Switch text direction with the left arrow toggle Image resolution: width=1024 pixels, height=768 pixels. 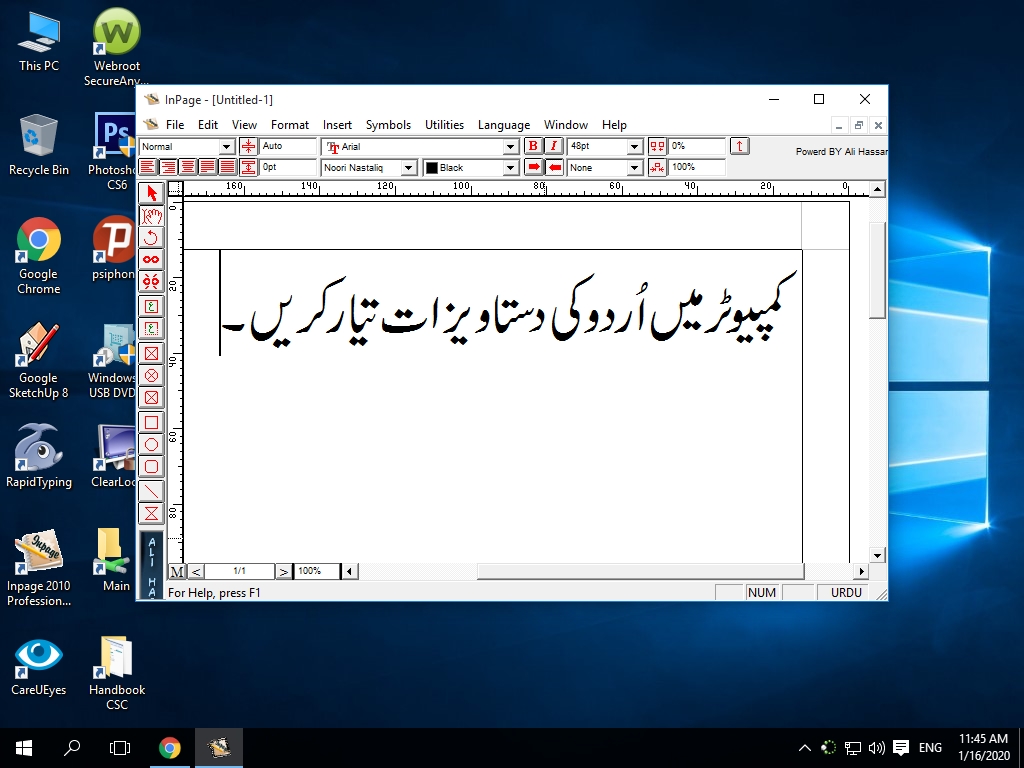[x=553, y=167]
